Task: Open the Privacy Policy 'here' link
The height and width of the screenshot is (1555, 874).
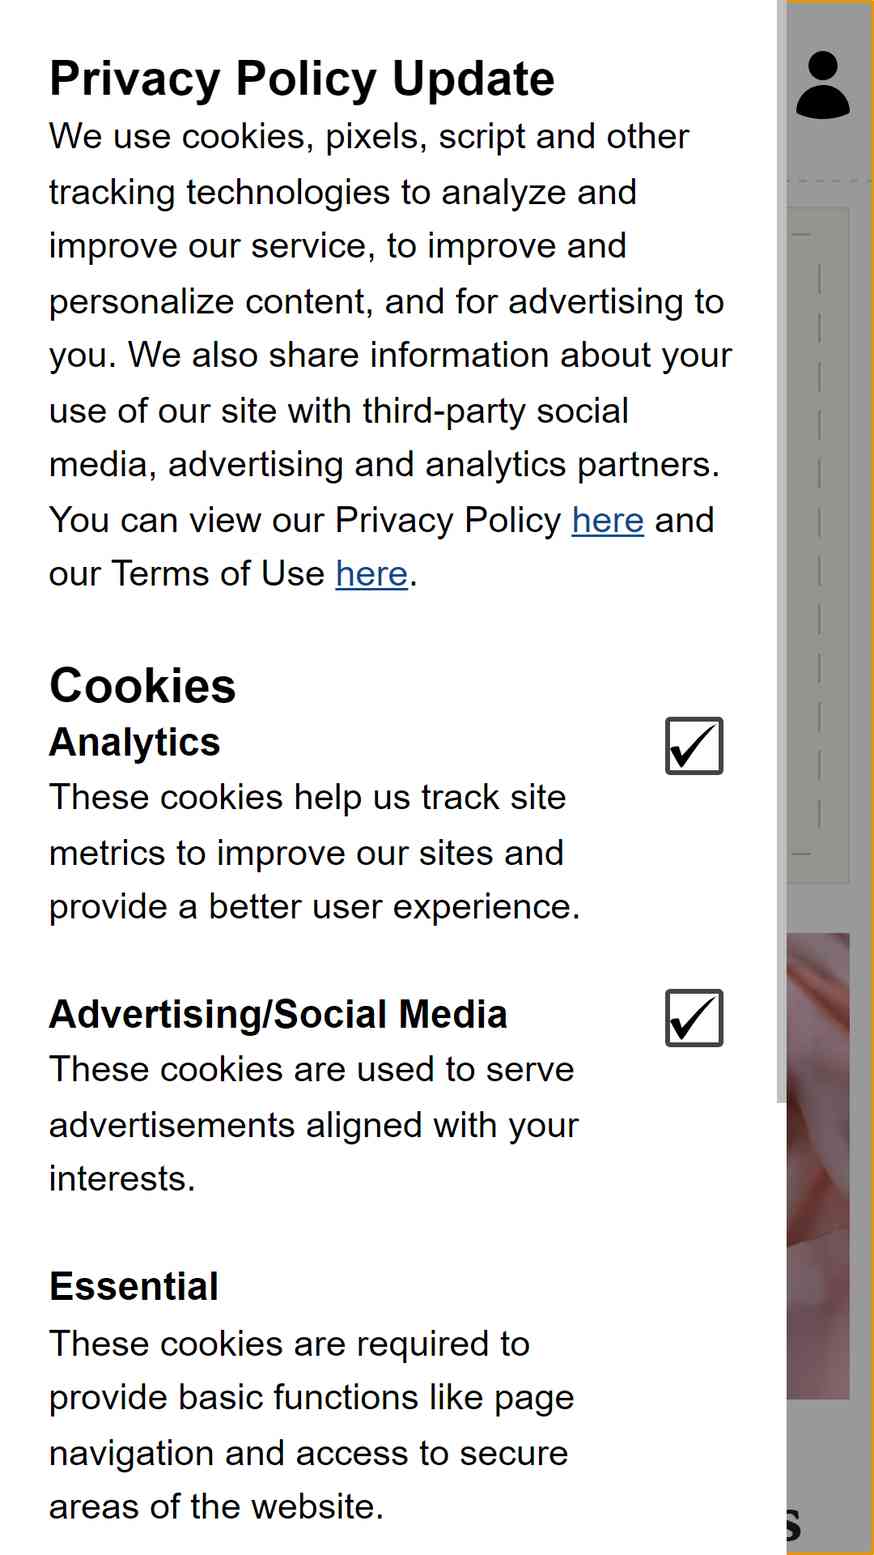Action: [607, 520]
